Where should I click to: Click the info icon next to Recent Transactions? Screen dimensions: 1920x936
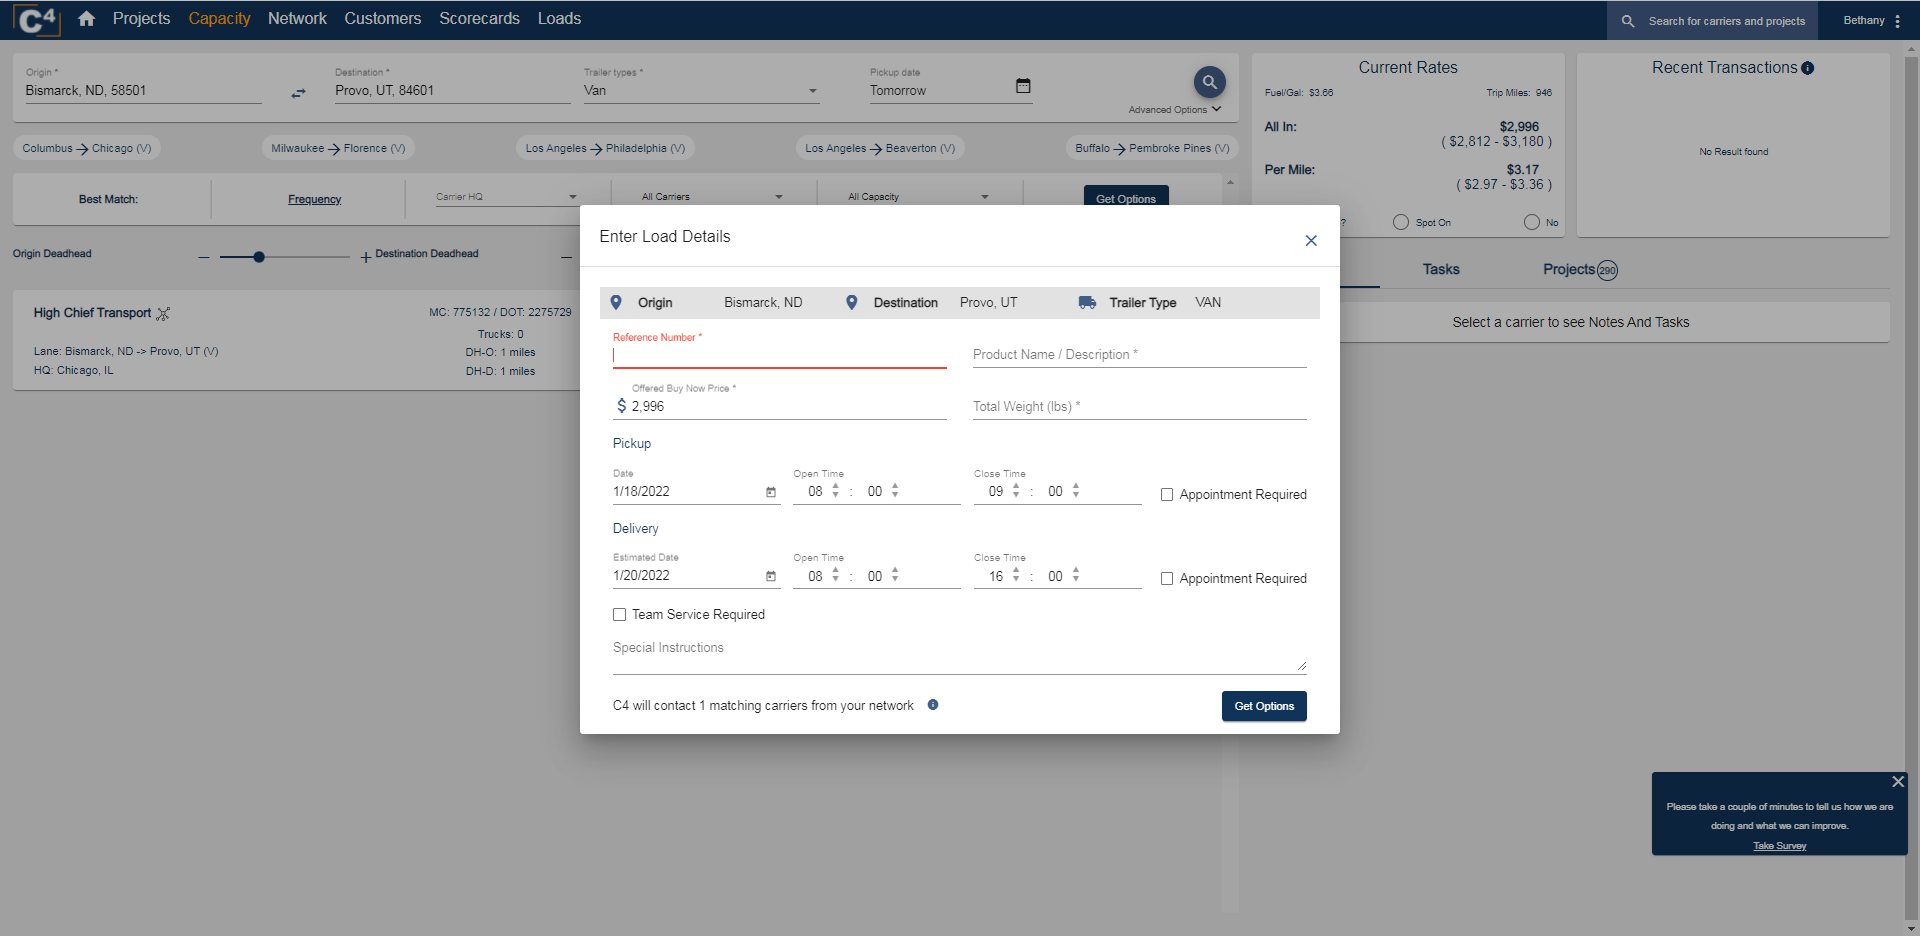coord(1809,67)
